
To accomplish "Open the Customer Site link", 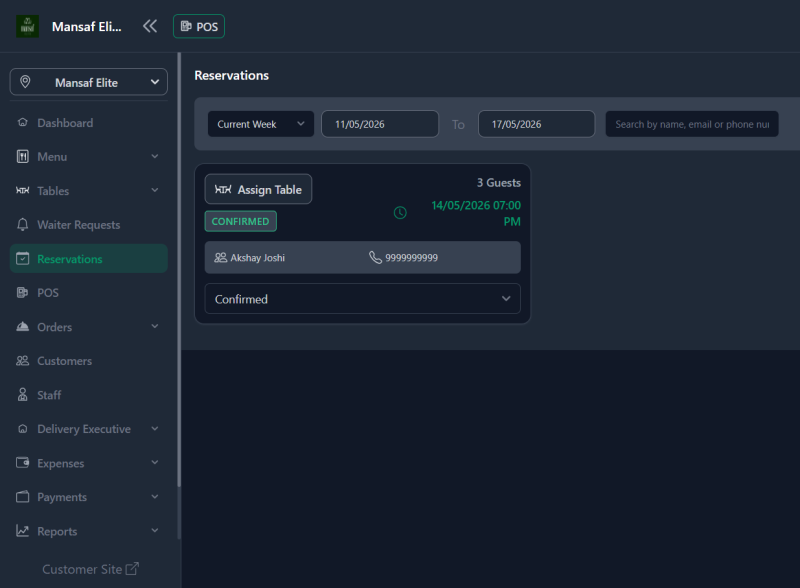I will pyautogui.click(x=90, y=569).
